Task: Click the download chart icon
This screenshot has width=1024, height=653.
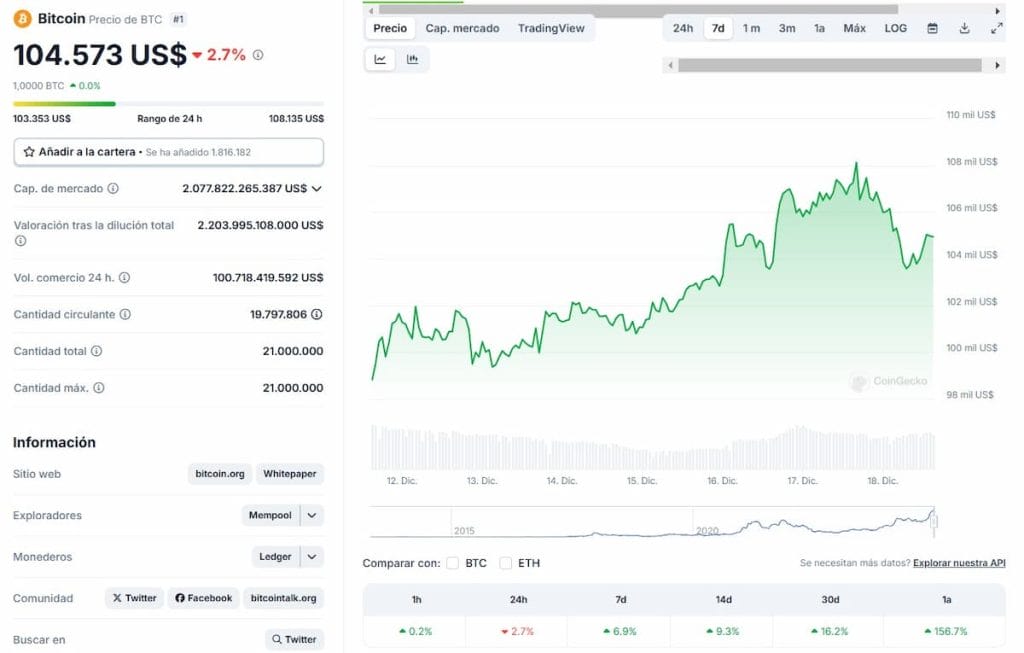Action: click(963, 28)
